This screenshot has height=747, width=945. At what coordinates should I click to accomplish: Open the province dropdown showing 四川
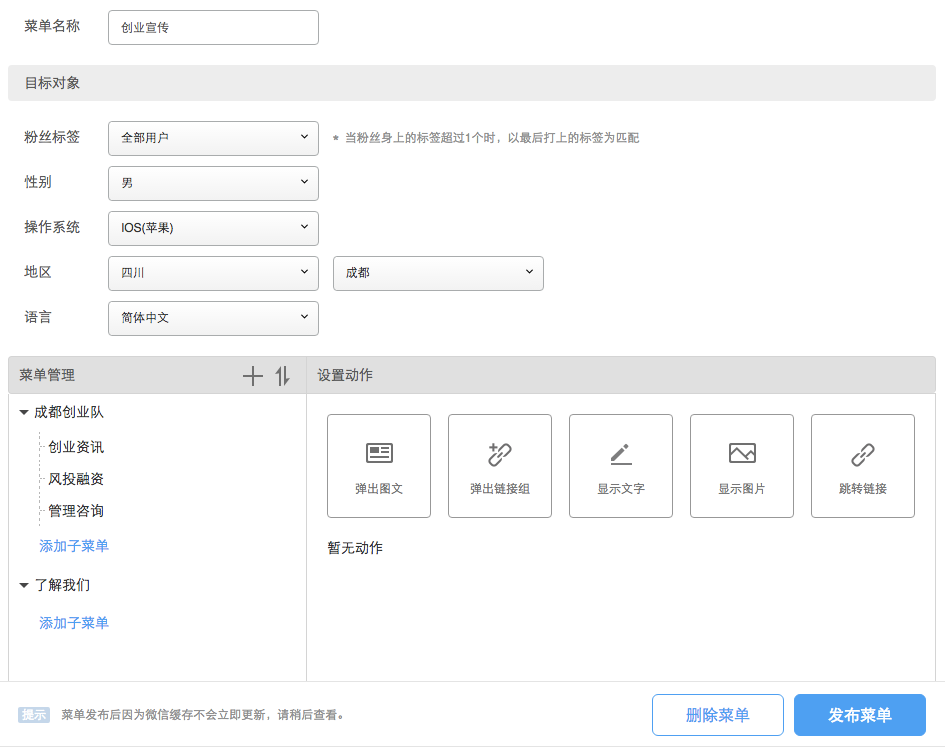click(213, 273)
